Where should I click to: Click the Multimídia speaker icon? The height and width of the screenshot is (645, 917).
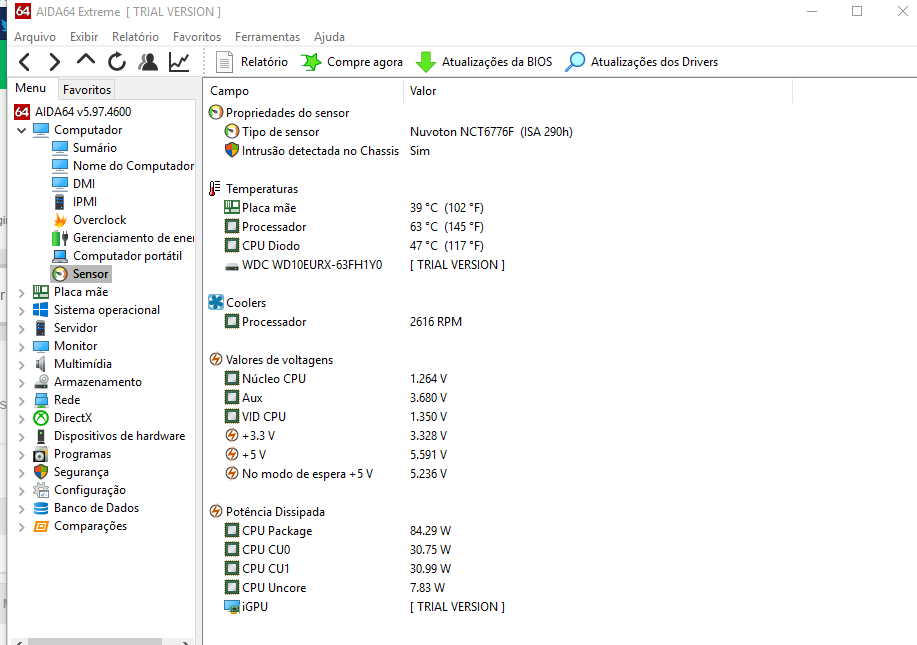coord(41,364)
